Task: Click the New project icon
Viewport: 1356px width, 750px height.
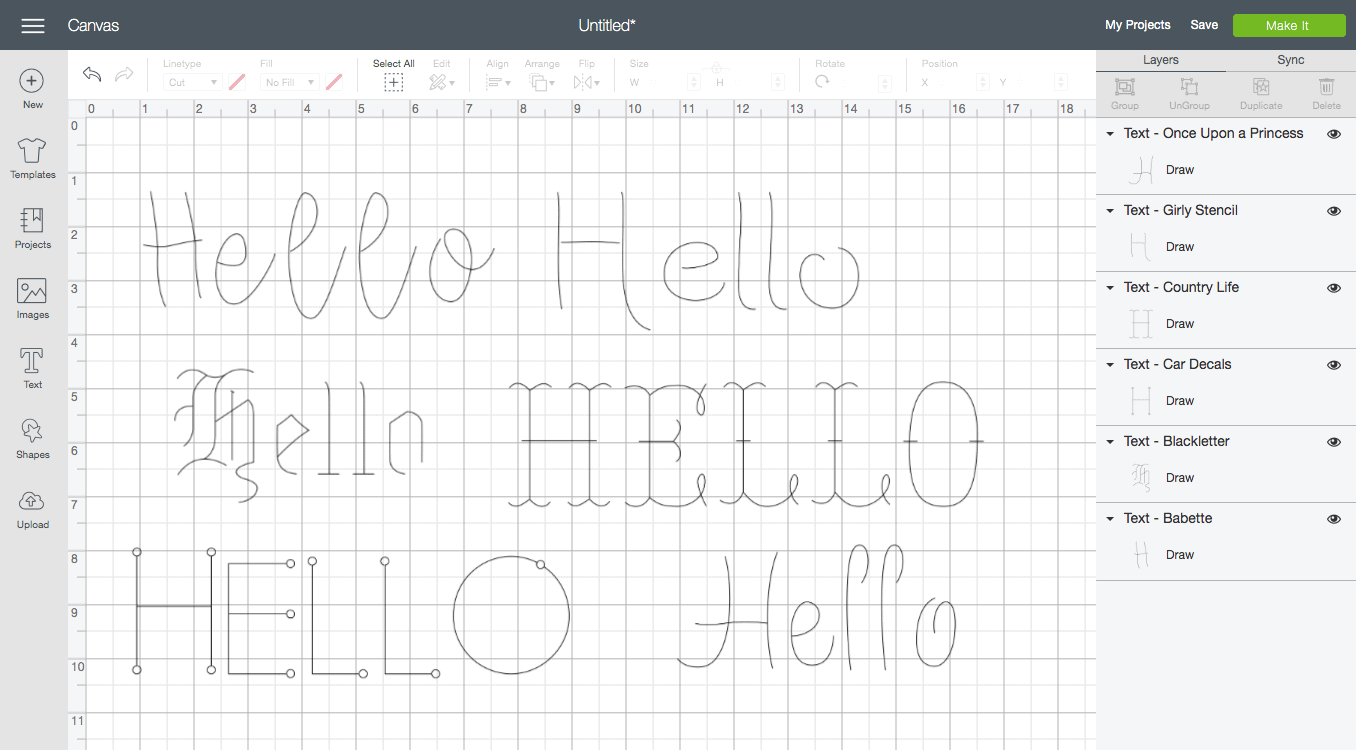Action: tap(32, 81)
